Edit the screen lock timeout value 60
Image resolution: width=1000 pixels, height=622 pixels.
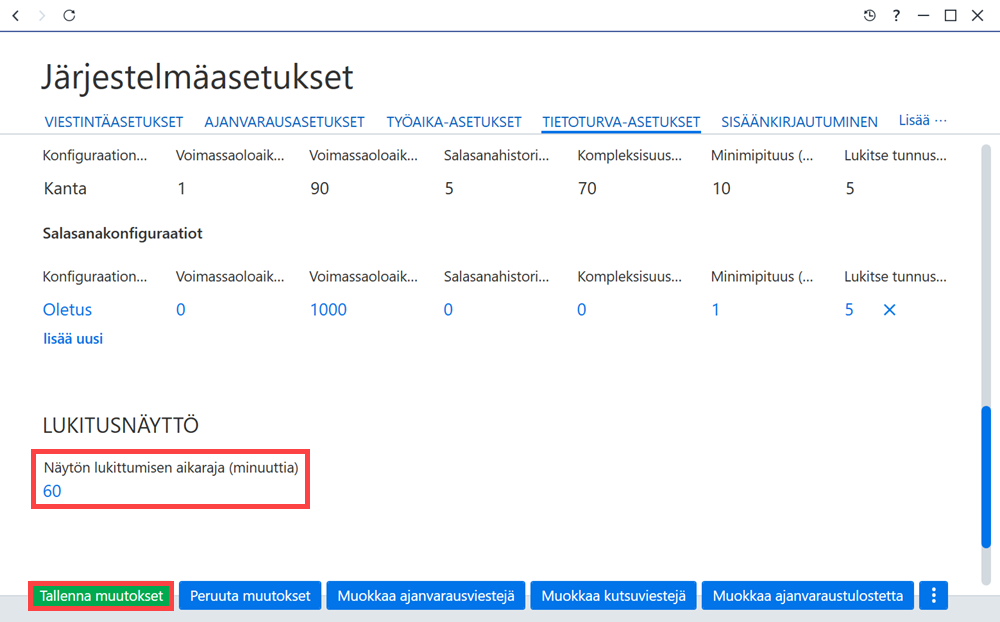[x=52, y=491]
